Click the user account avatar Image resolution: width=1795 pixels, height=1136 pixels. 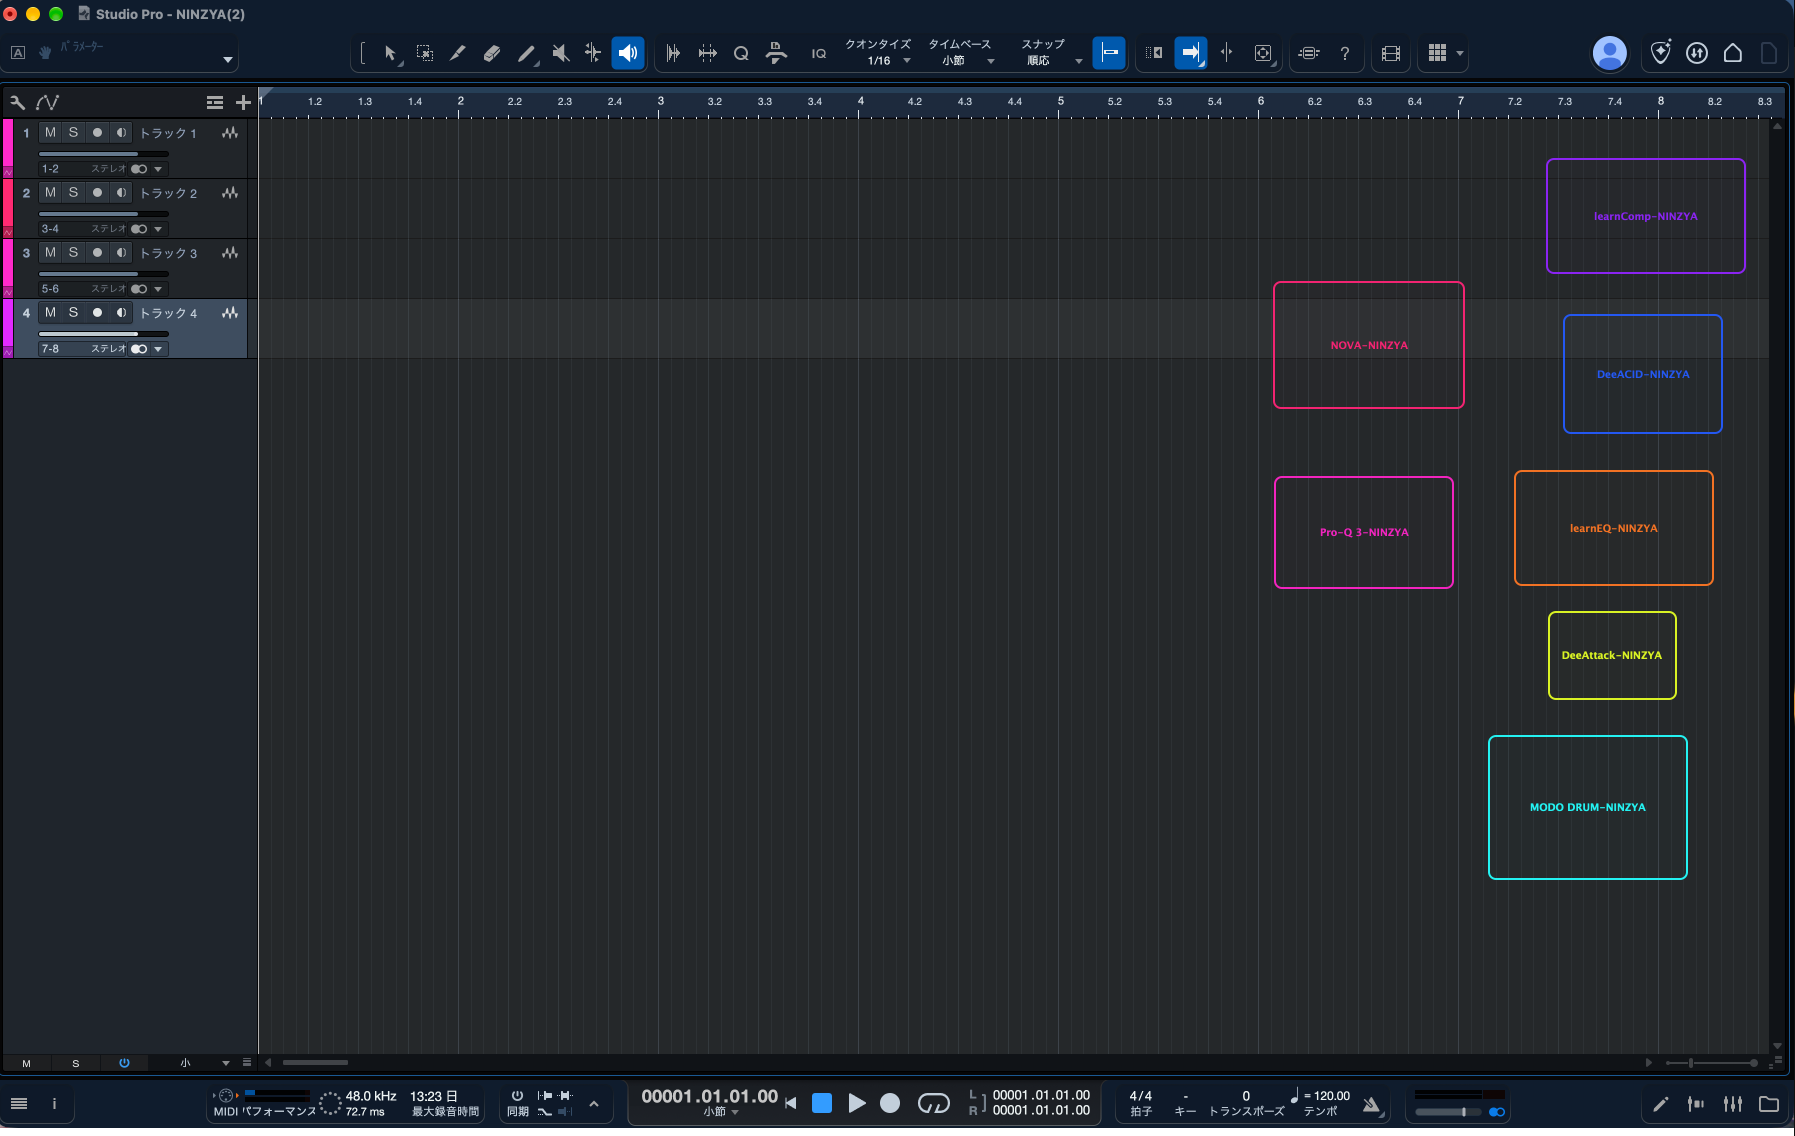pyautogui.click(x=1609, y=53)
